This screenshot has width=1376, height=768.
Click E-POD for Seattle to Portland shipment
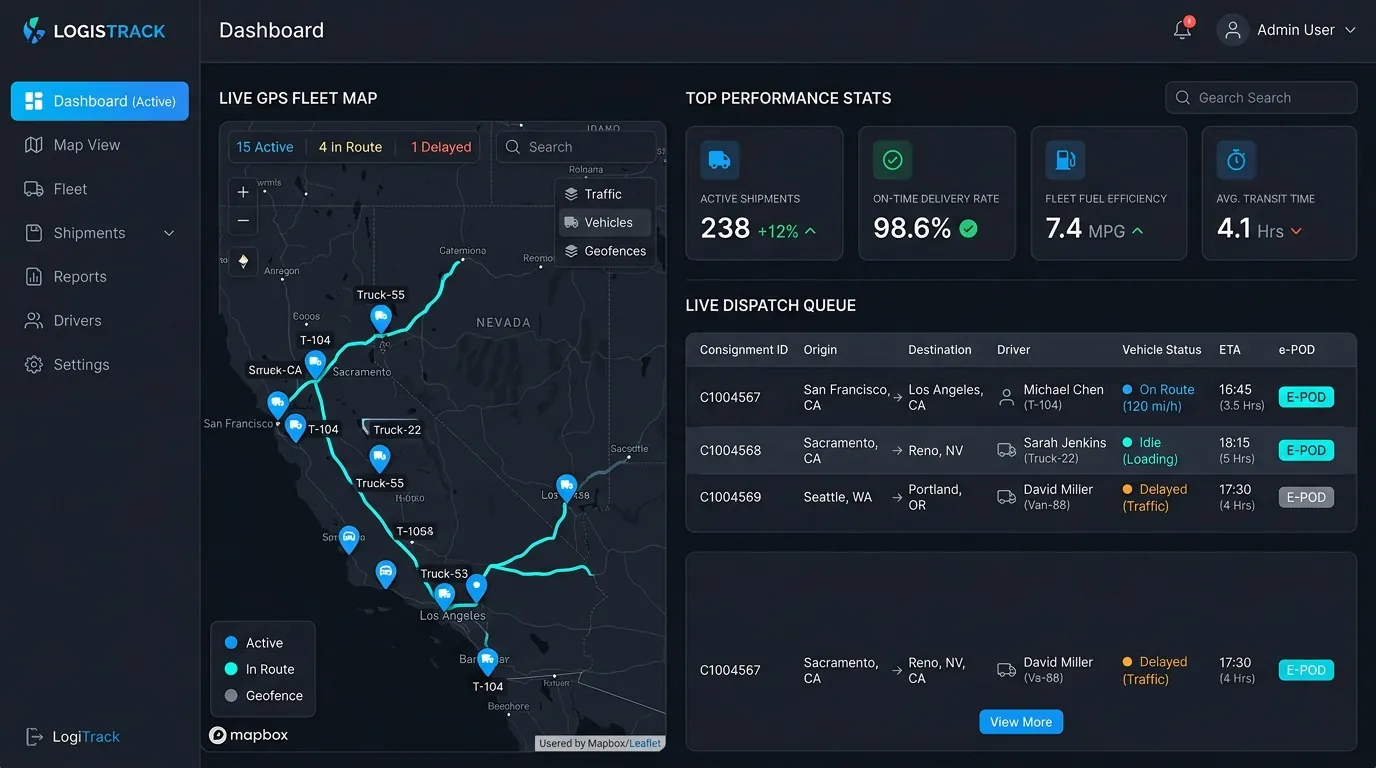click(1306, 497)
